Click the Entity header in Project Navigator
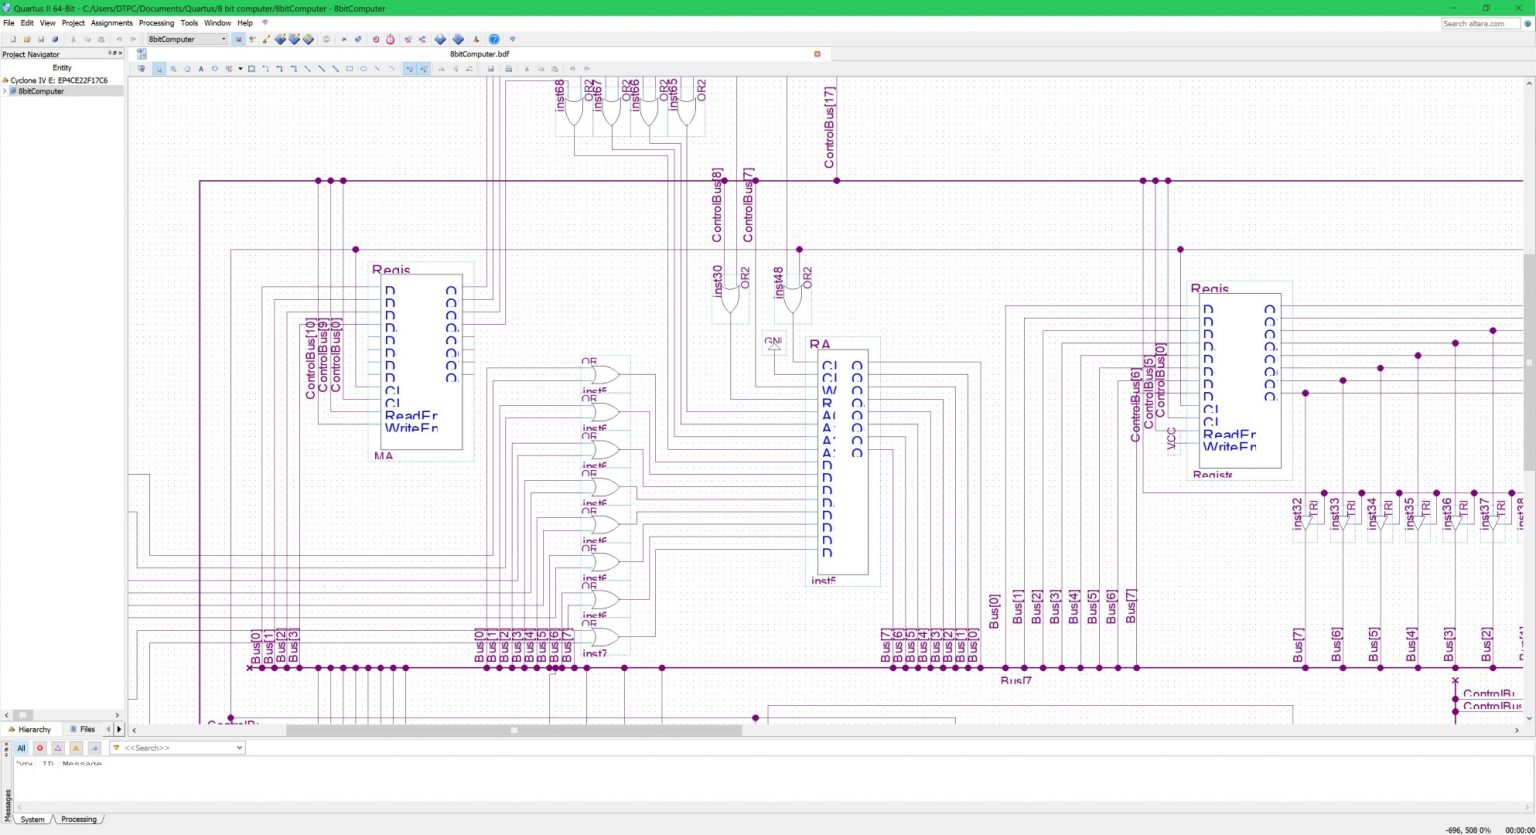 click(61, 67)
